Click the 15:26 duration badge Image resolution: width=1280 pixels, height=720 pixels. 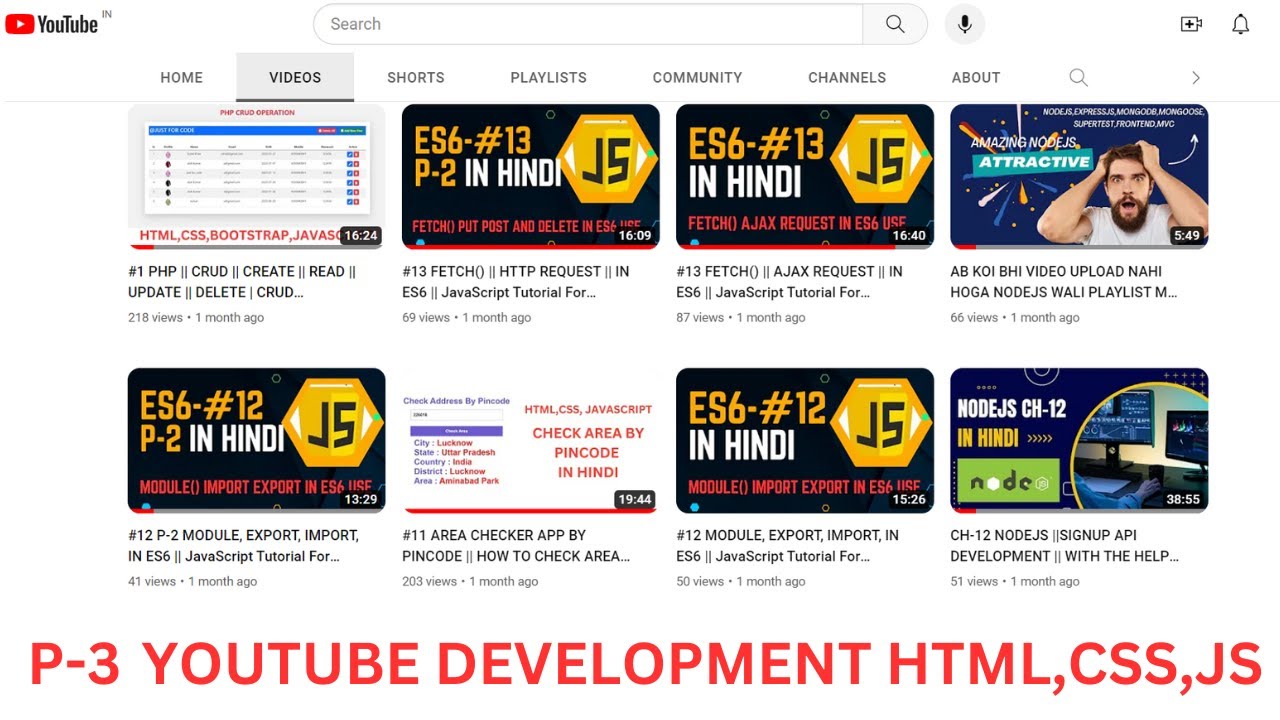pos(908,499)
